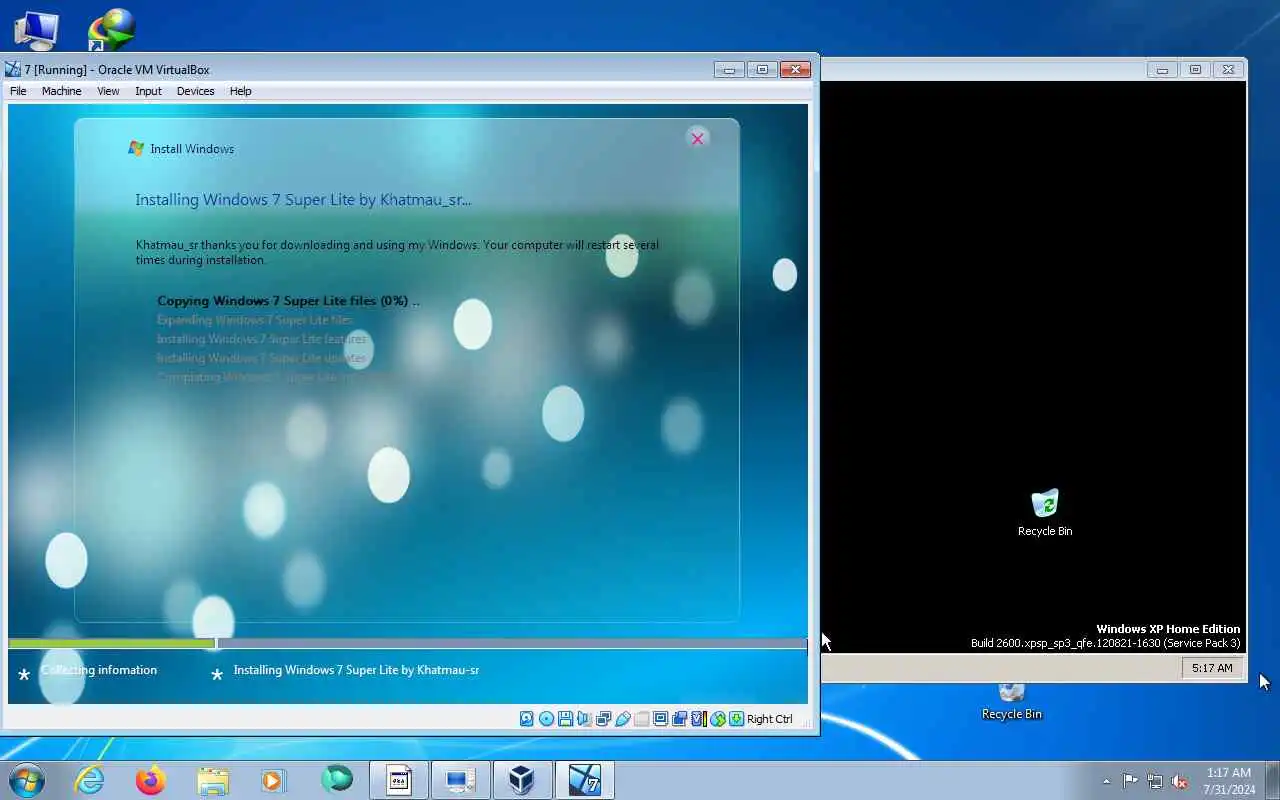1280x800 pixels.
Task: Click the green round app icon on the taskbar
Action: [x=337, y=779]
